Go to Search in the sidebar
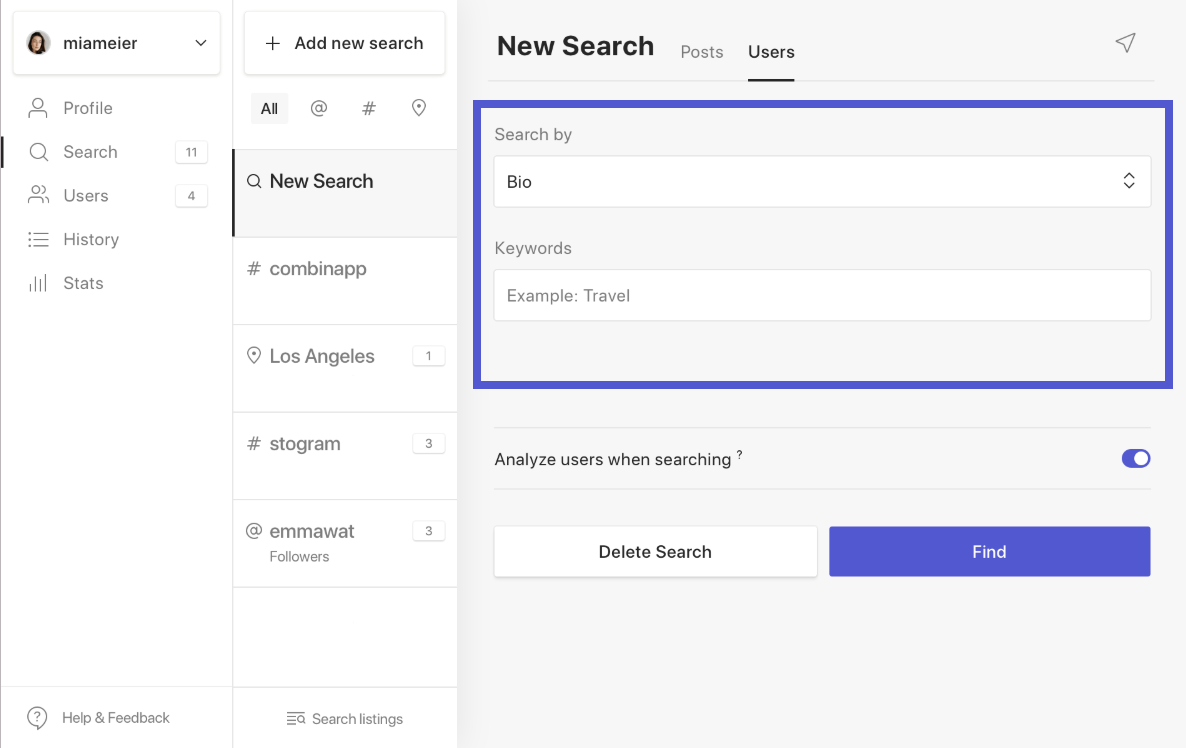Viewport: 1186px width, 748px height. coord(90,152)
